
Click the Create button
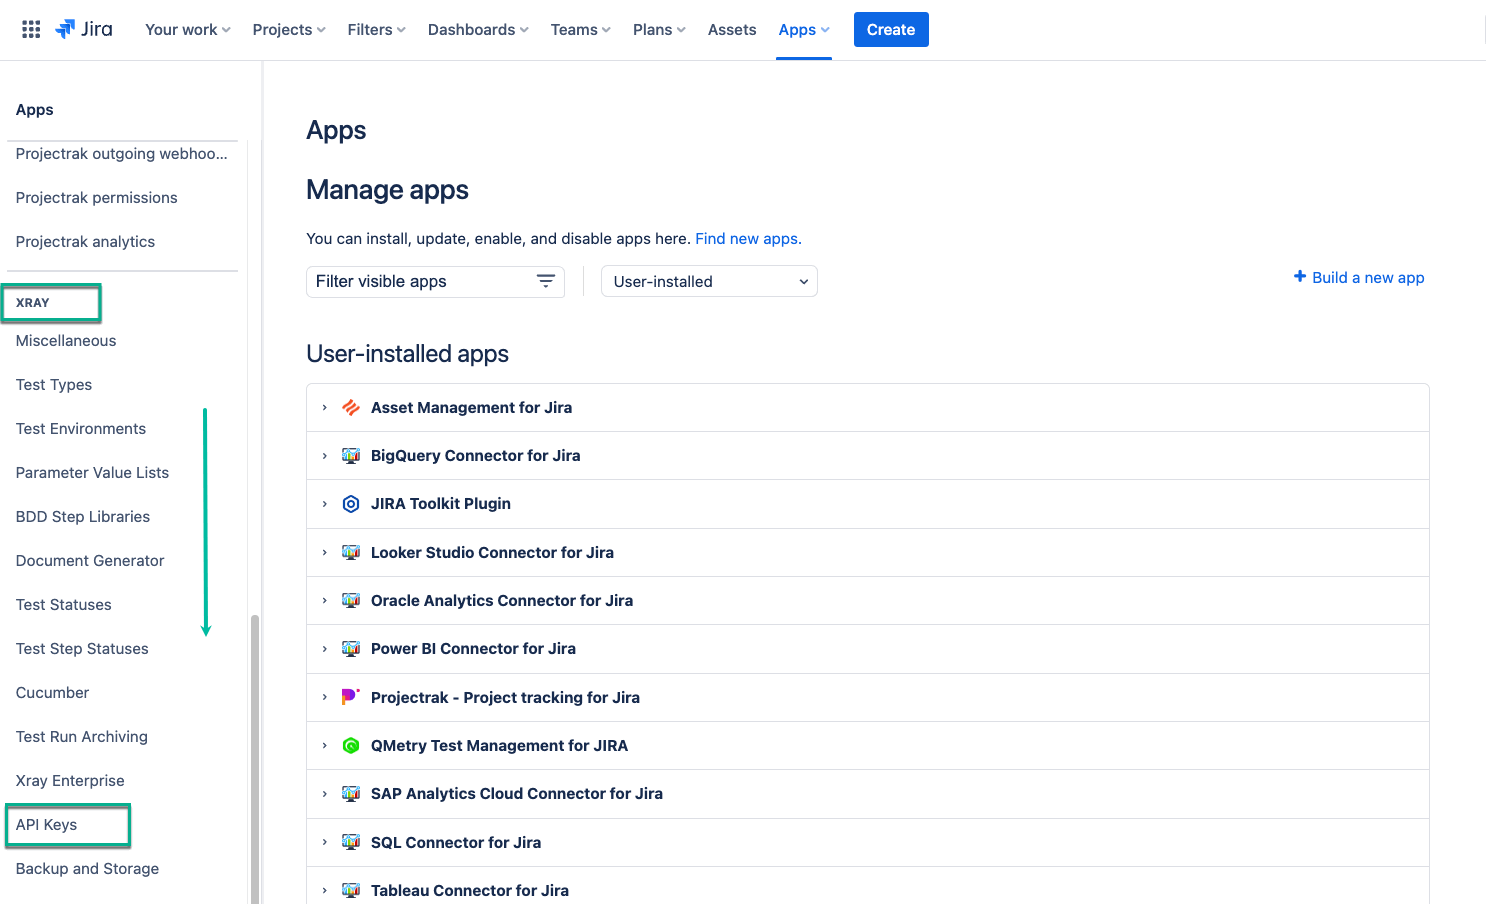(891, 30)
